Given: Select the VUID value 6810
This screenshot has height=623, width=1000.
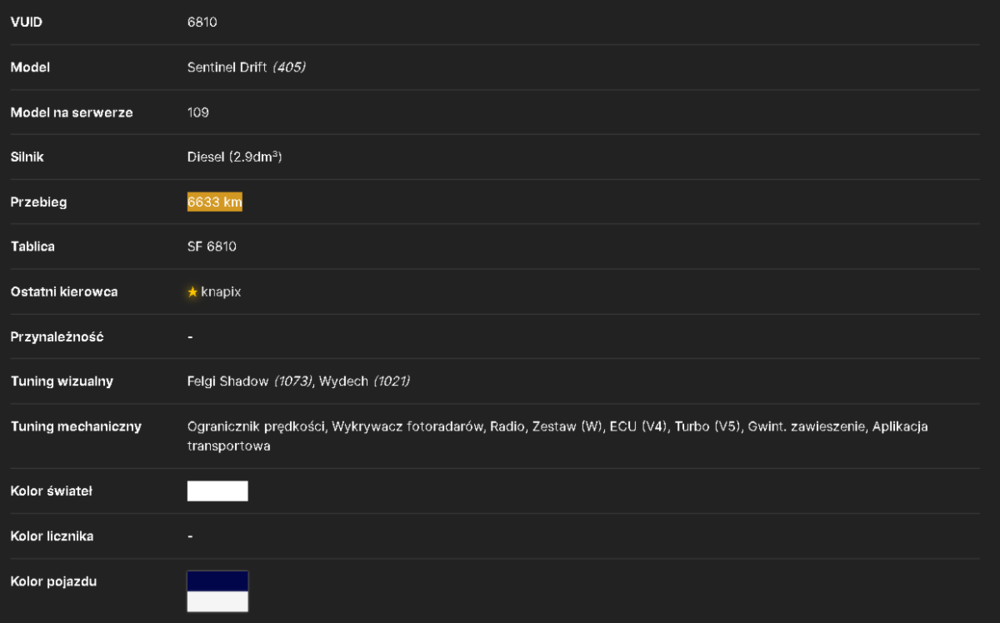Looking at the screenshot, I should [x=202, y=22].
